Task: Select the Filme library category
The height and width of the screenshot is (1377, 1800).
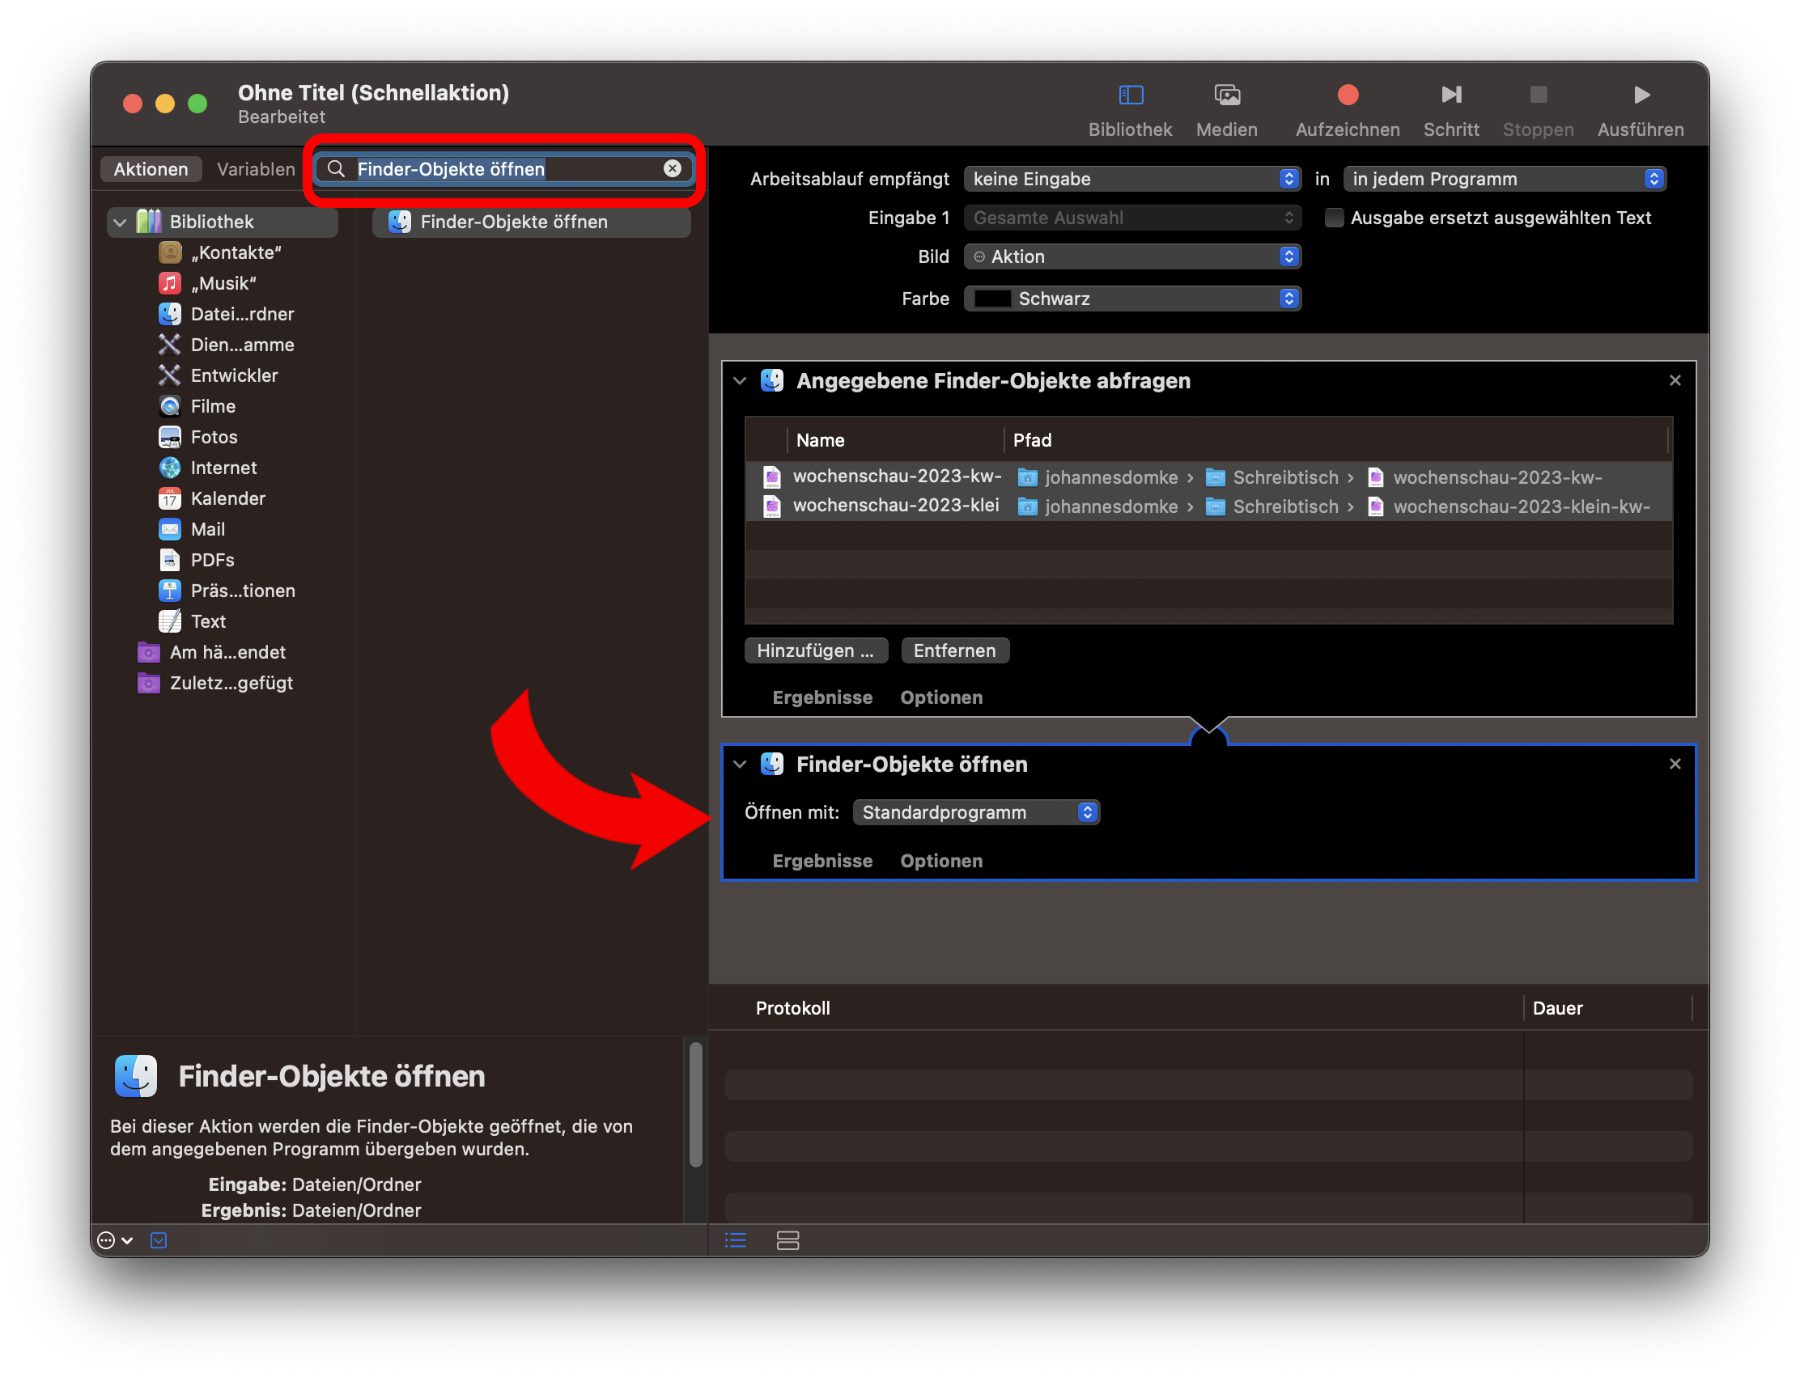Action: click(213, 406)
